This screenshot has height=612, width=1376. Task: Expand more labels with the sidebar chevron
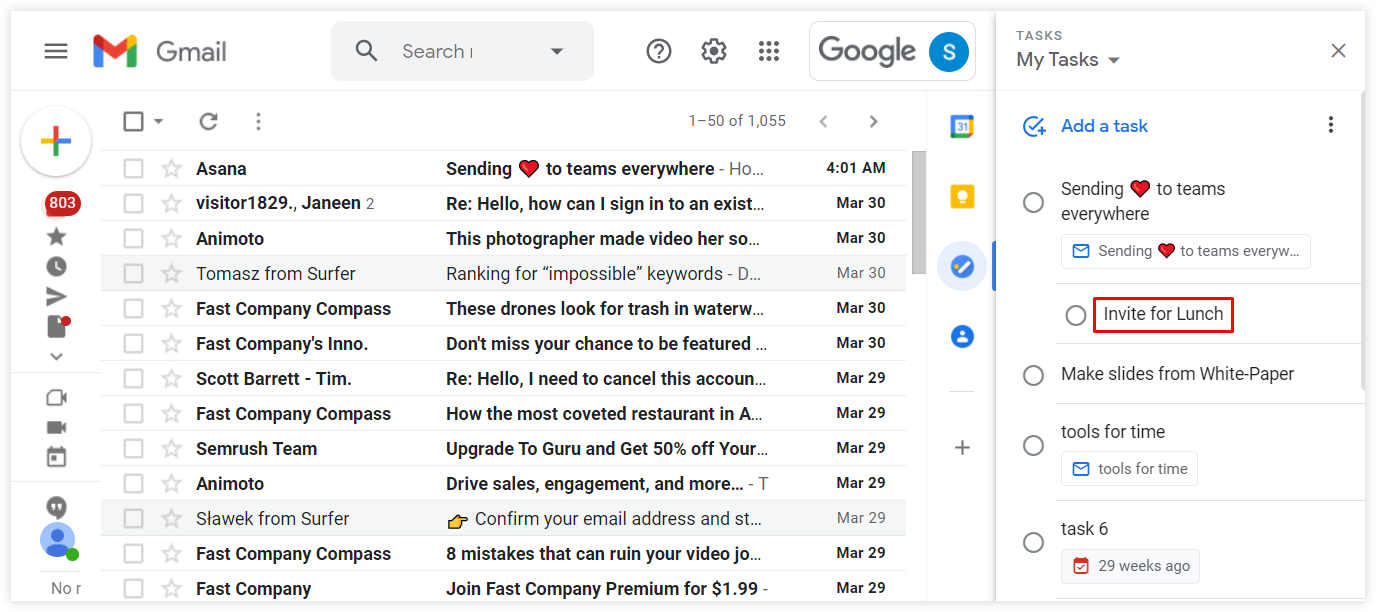pyautogui.click(x=56, y=356)
